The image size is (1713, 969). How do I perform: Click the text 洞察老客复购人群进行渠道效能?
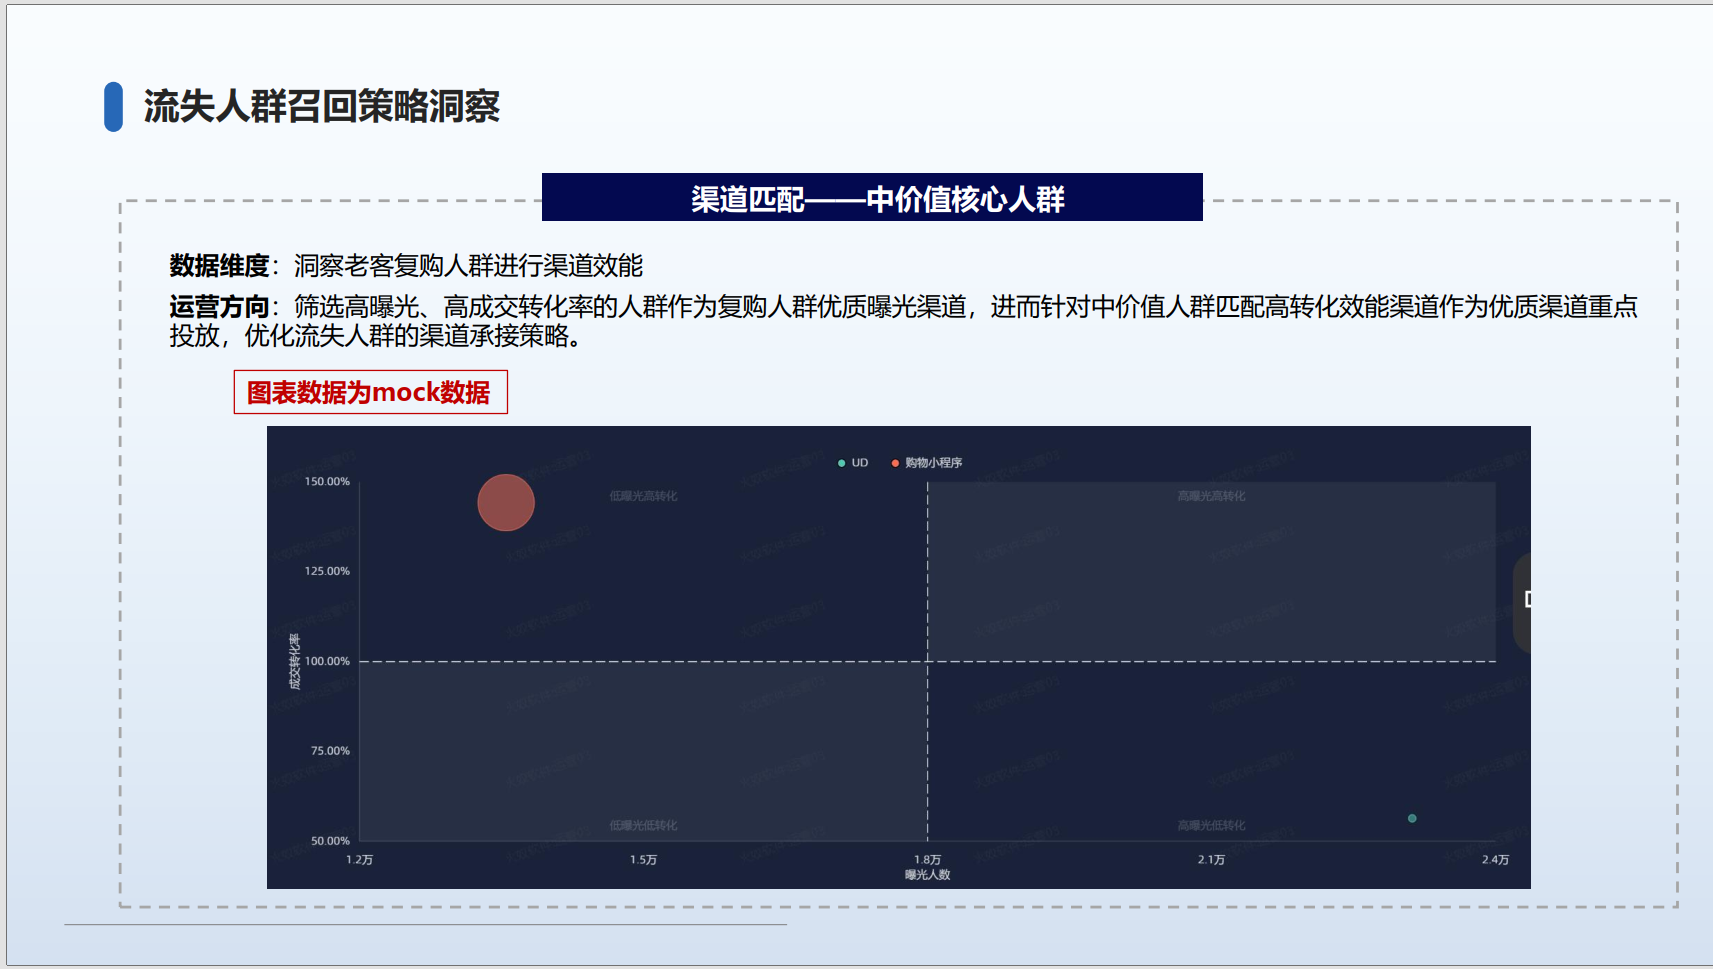click(x=468, y=266)
